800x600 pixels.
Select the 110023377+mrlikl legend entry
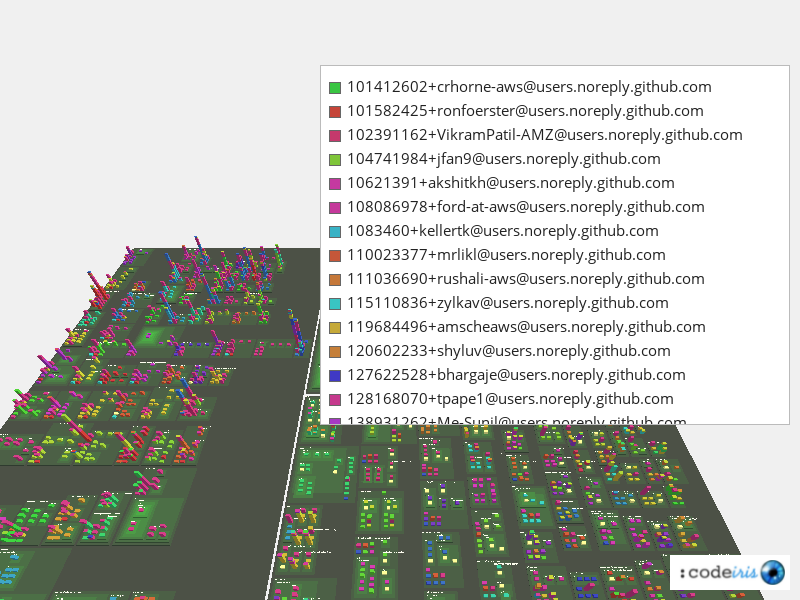click(506, 255)
